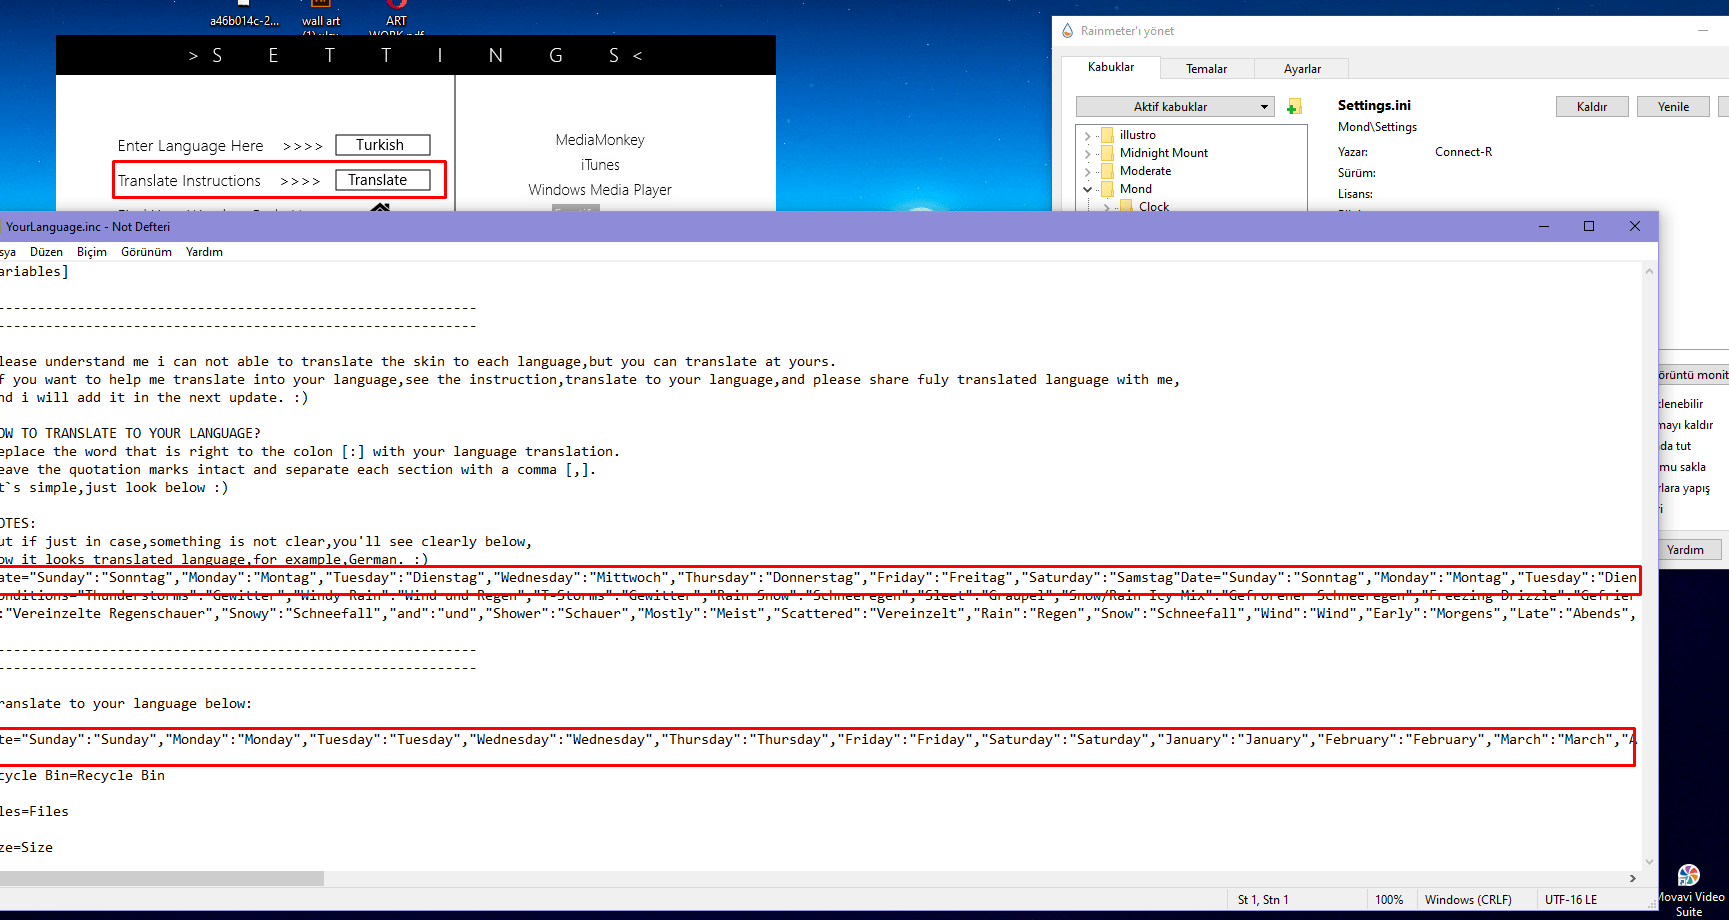Select the a46b014c-2... desktop icon label
Viewport: 1729px width, 920px height.
[x=244, y=21]
